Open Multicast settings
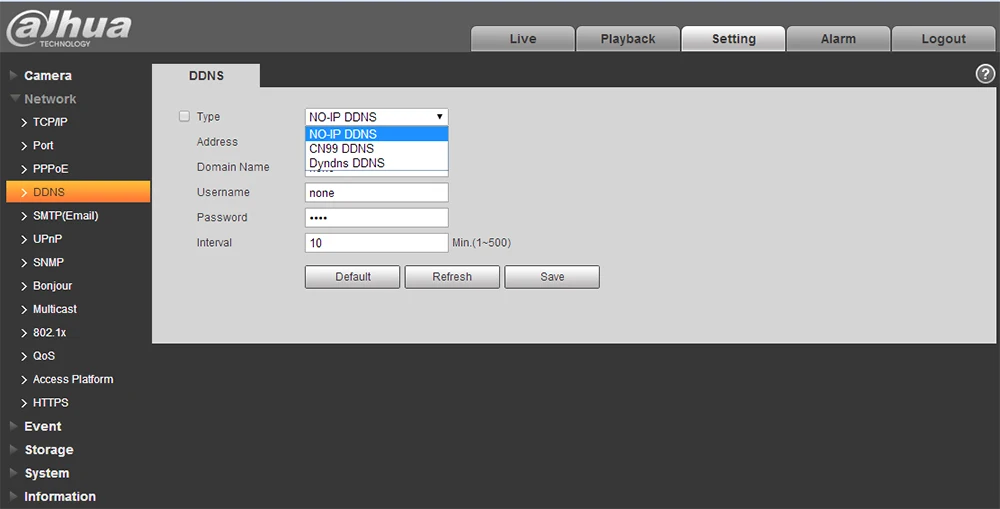This screenshot has width=1000, height=509. (54, 309)
